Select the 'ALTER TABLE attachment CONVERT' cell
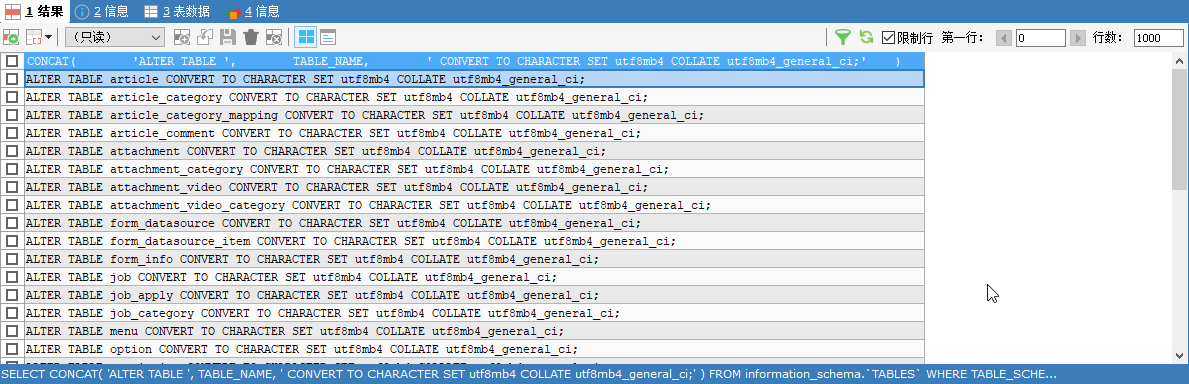Screen dimensions: 1189x384 (474, 151)
